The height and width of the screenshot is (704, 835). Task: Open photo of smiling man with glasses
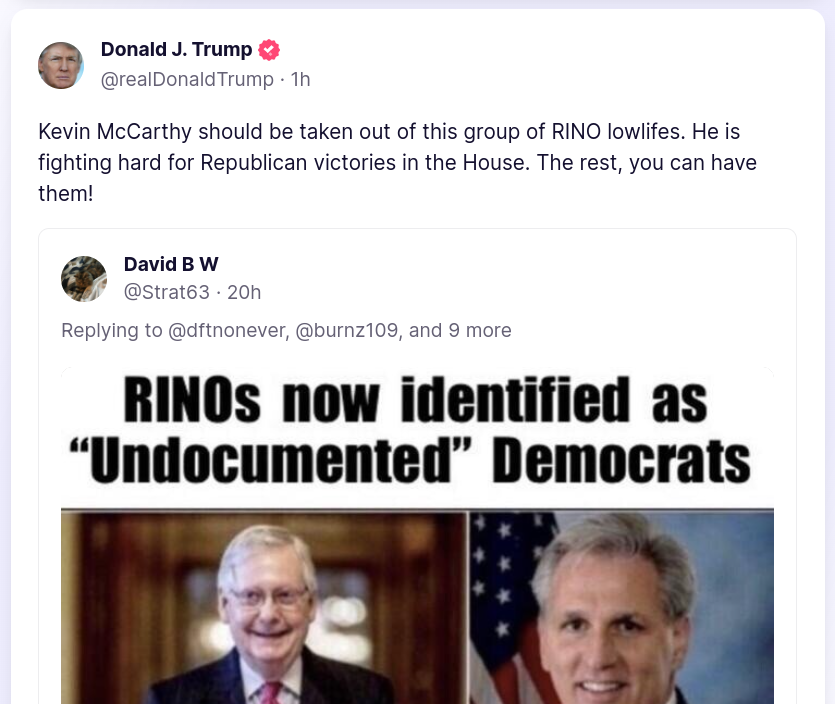coord(264,607)
